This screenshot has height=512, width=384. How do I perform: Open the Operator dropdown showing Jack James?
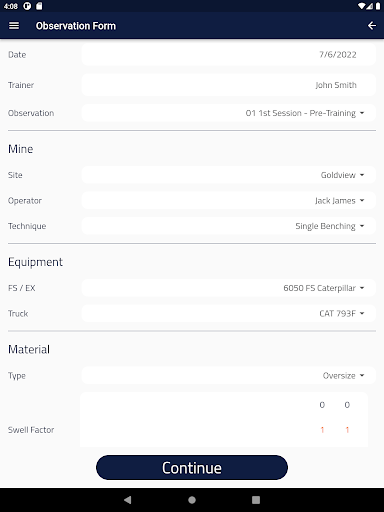pos(228,200)
